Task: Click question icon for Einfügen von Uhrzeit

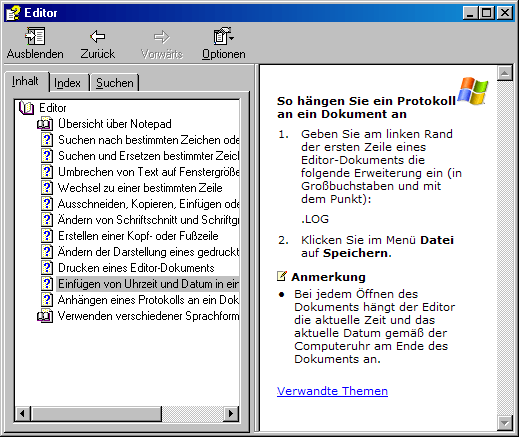Action: [x=47, y=284]
